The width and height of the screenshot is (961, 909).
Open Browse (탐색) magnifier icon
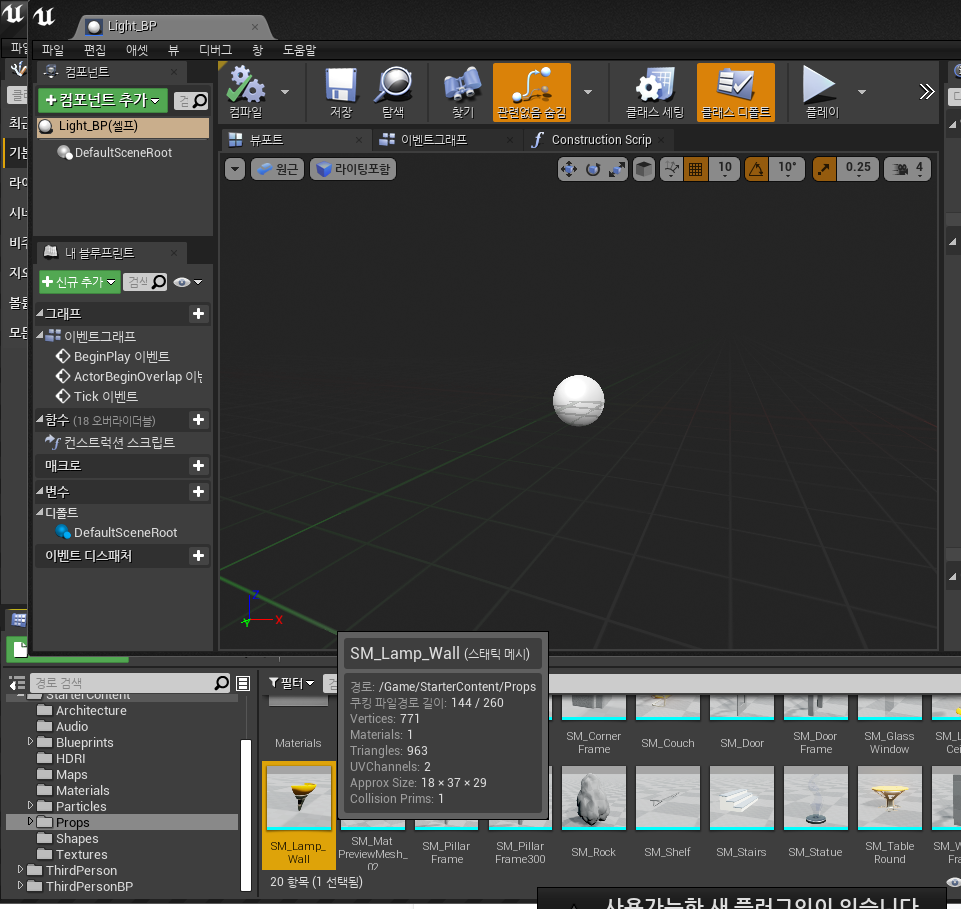click(x=393, y=91)
